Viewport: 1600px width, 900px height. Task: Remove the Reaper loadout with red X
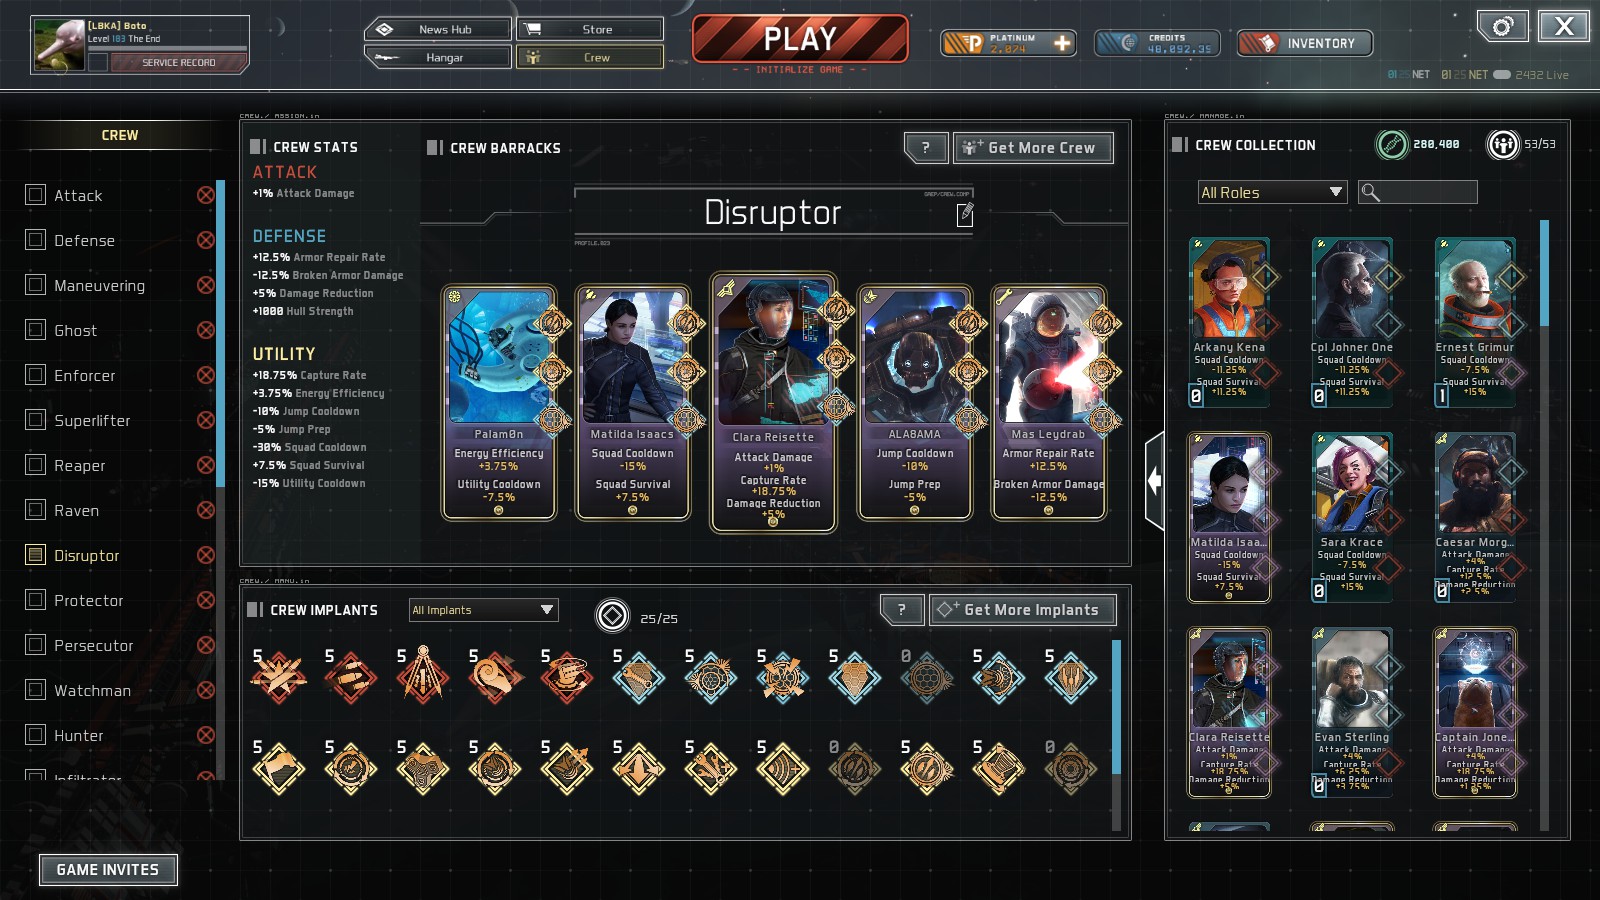tap(206, 465)
